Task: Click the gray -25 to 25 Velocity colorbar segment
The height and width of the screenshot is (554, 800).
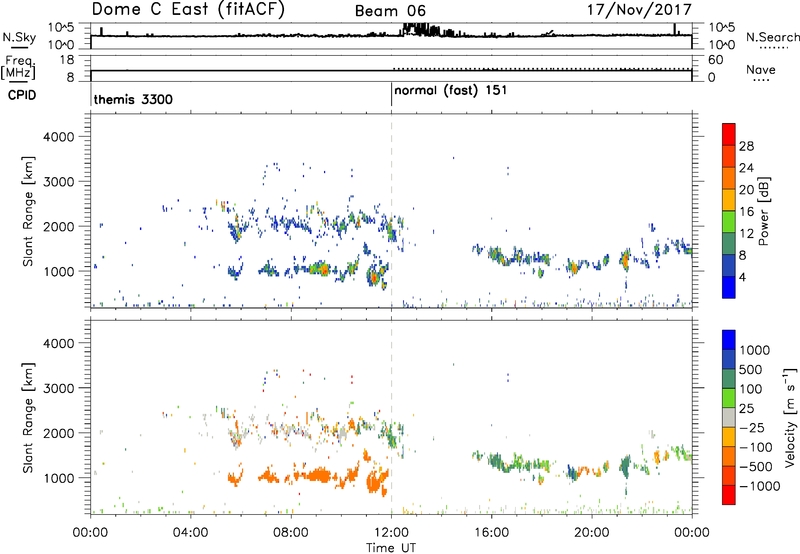Action: 729,417
